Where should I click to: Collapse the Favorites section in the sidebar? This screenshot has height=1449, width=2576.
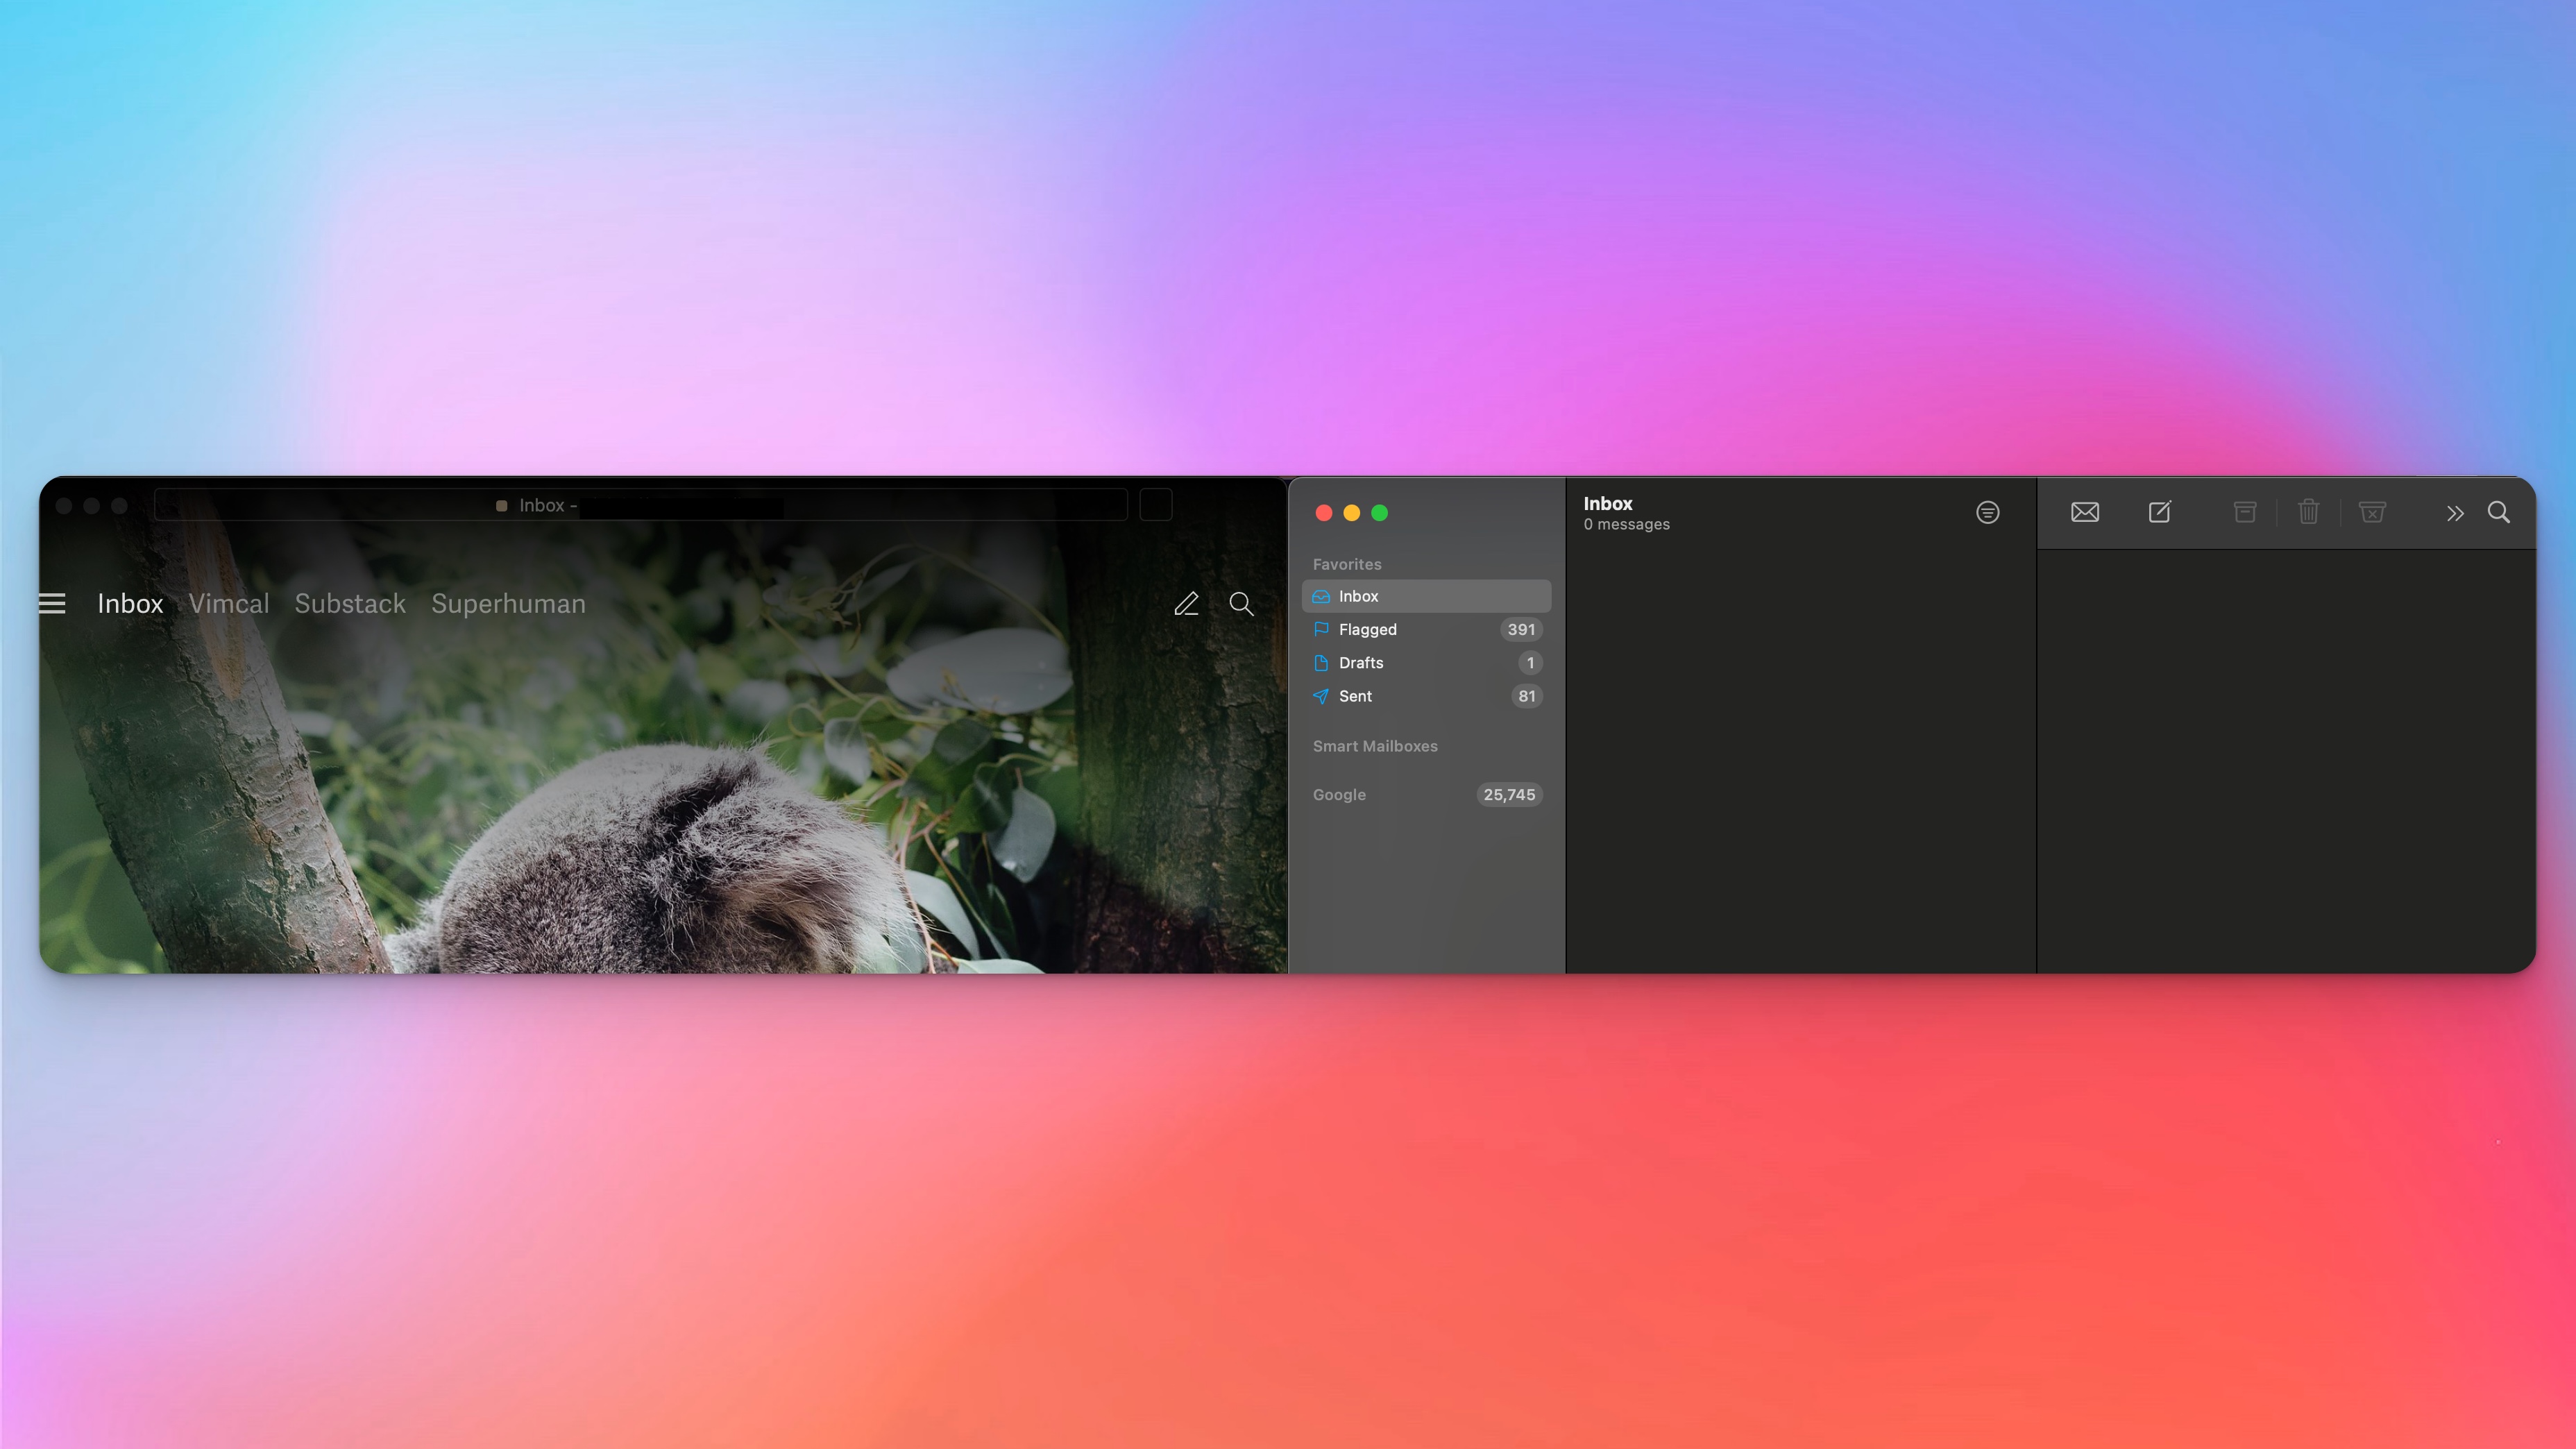pos(1347,564)
